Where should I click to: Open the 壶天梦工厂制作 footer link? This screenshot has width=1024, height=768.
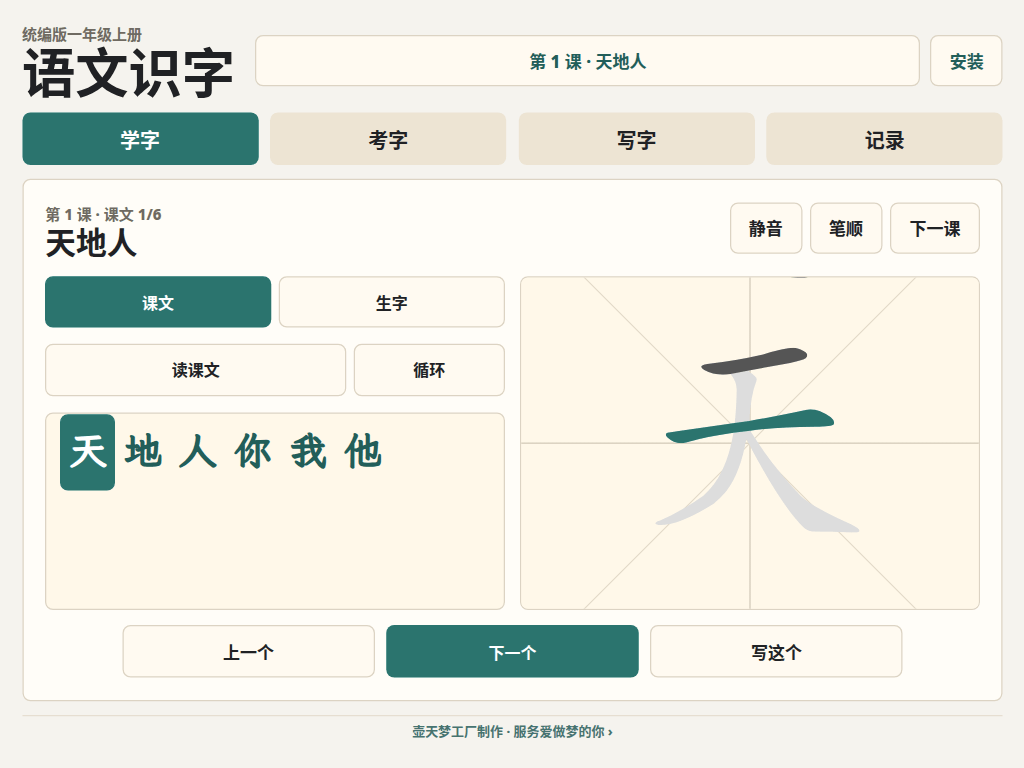pyautogui.click(x=512, y=731)
